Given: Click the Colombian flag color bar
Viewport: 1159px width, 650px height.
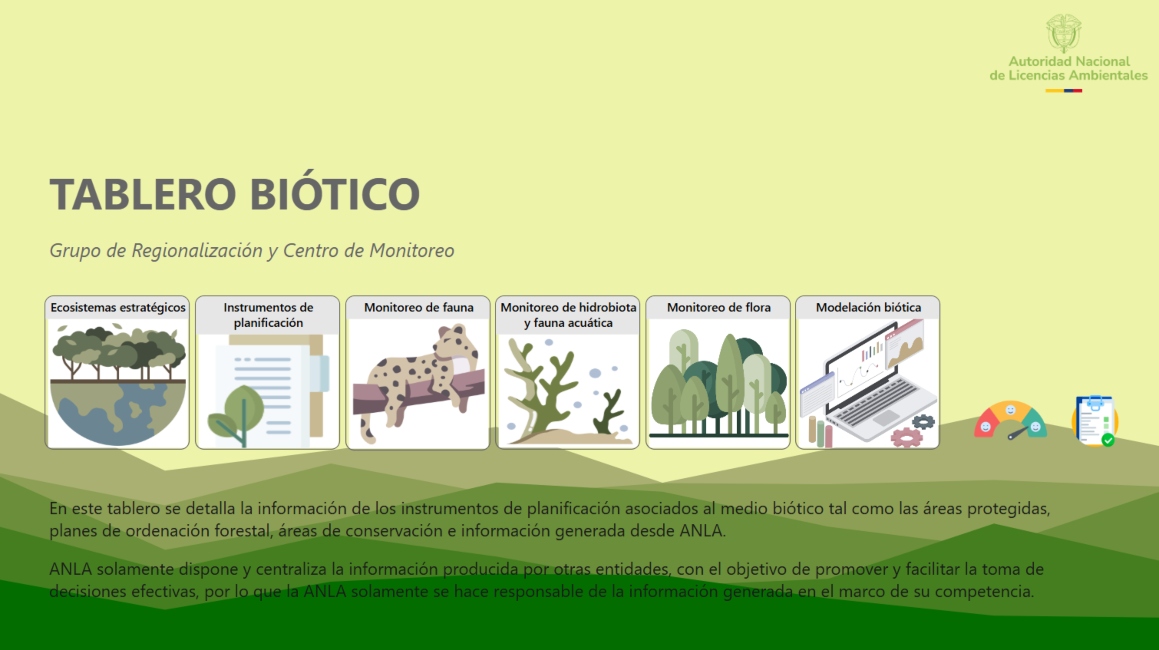Looking at the screenshot, I should click(1065, 88).
